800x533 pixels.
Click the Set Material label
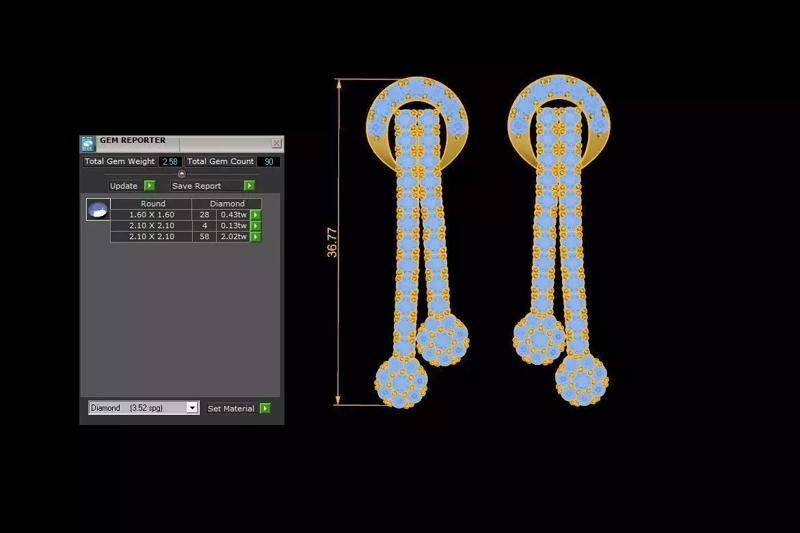point(231,409)
